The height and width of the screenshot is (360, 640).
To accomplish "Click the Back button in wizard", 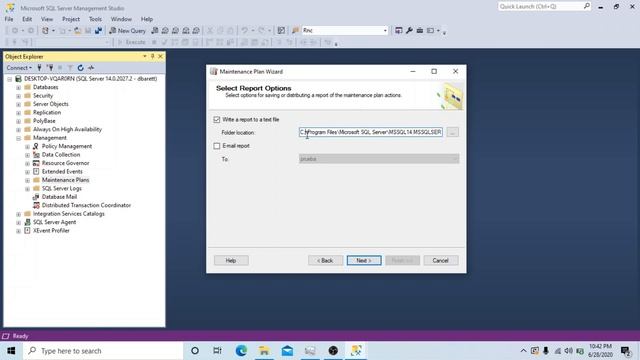I will point(325,260).
